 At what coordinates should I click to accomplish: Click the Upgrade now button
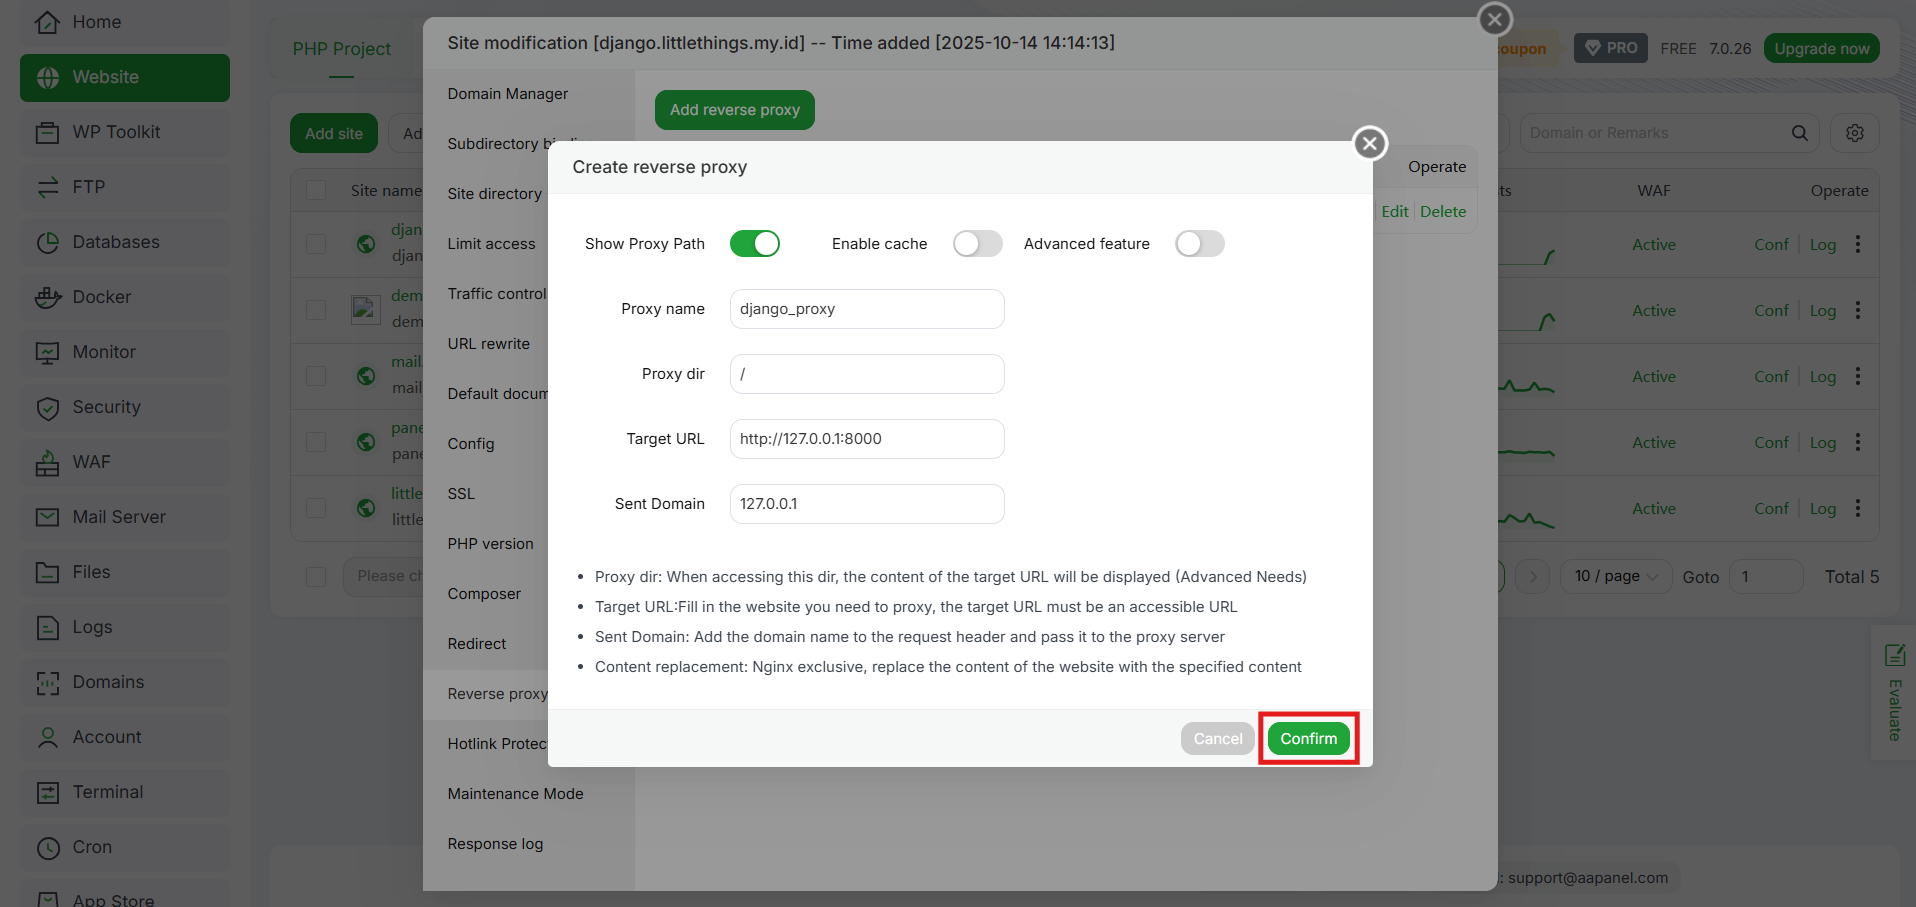(x=1822, y=48)
